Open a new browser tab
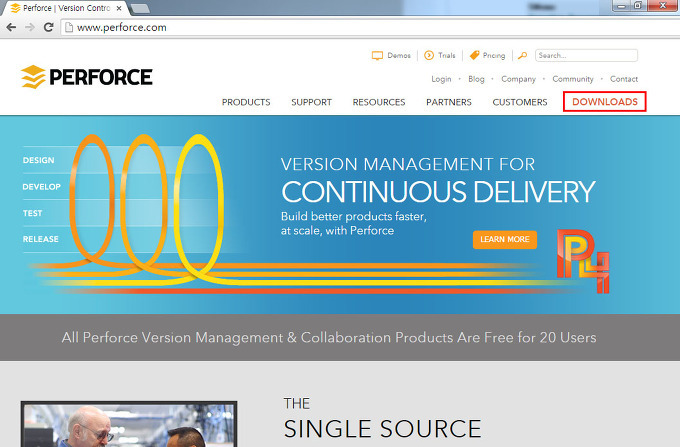This screenshot has height=447, width=680. [140, 8]
